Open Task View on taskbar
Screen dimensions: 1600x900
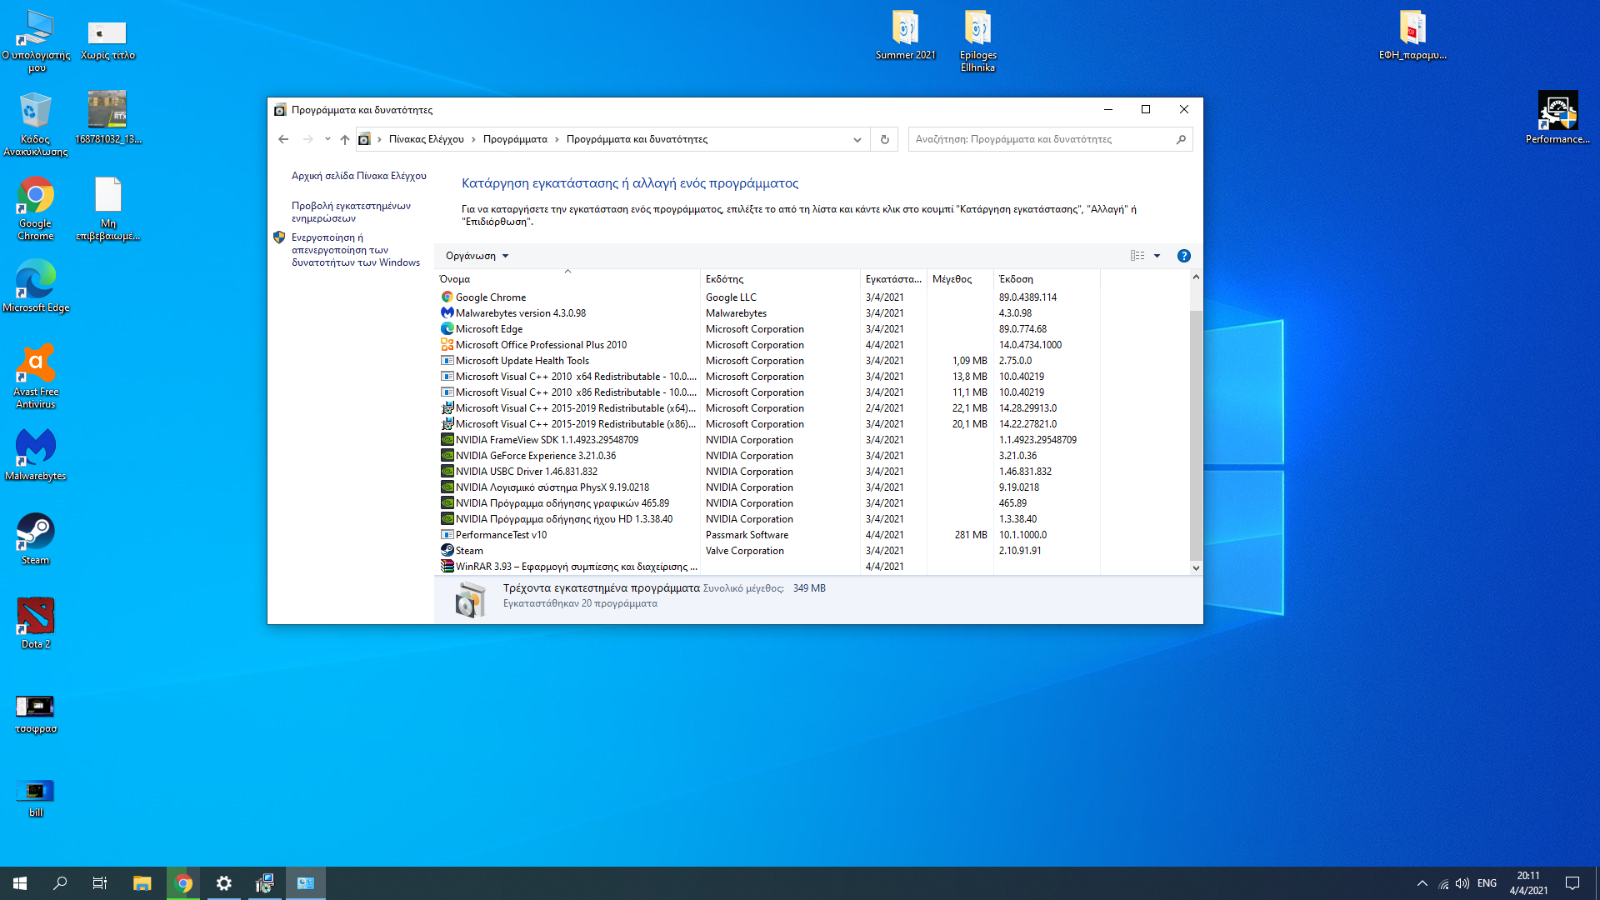point(100,883)
